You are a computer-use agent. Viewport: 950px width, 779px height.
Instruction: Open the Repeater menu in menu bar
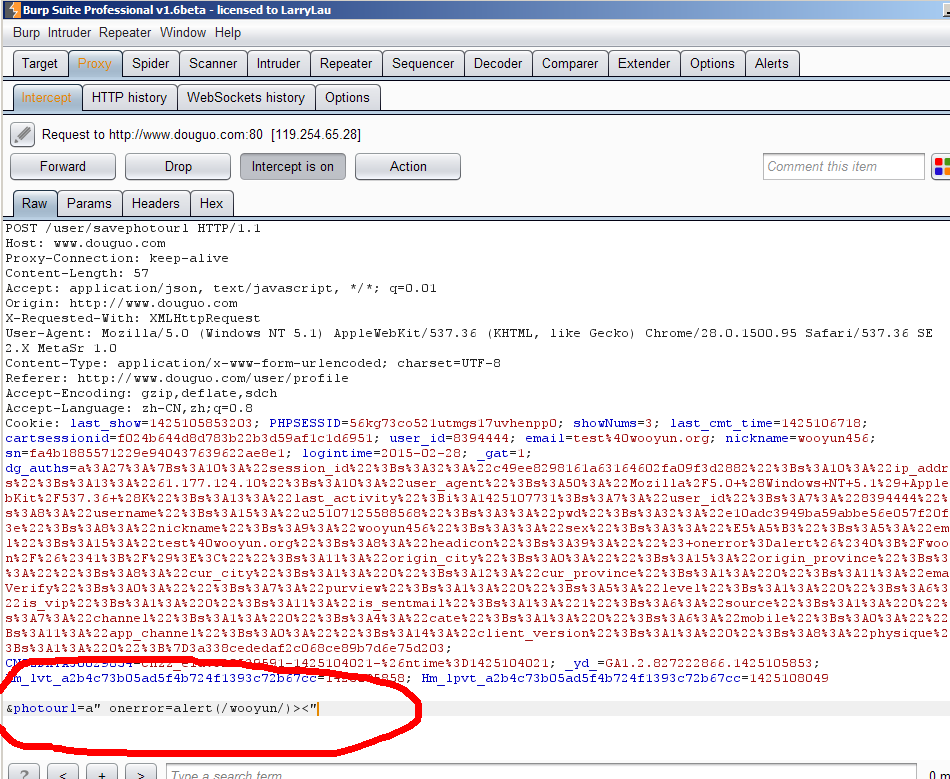125,33
